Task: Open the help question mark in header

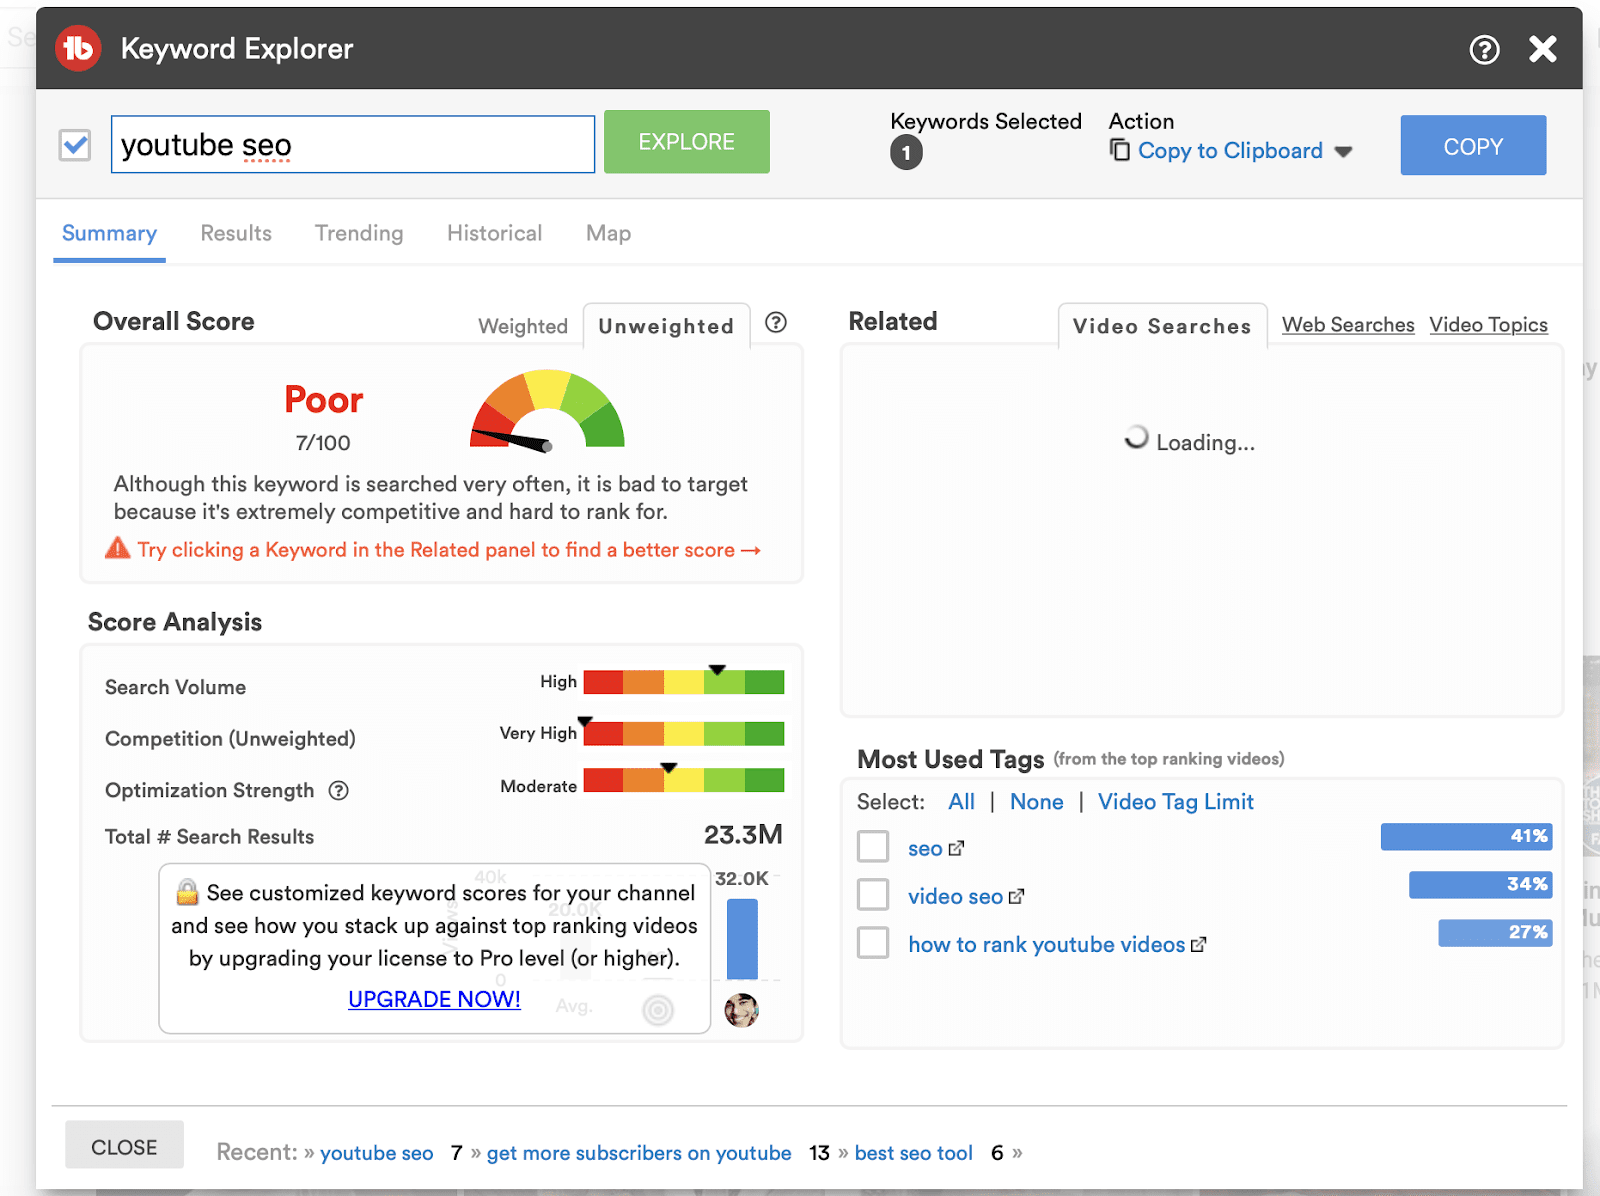Action: 1484,49
